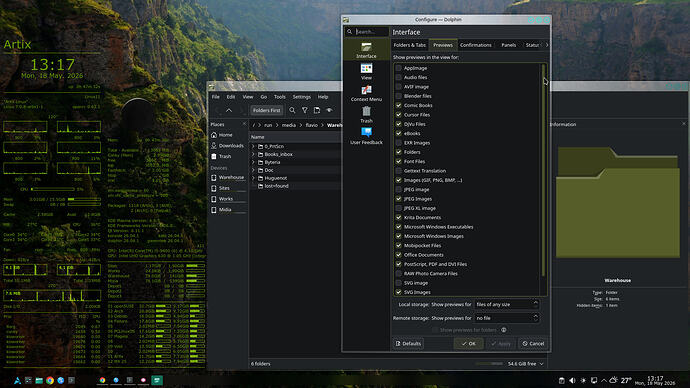Click the Defaults button
The width and height of the screenshot is (690, 388).
[x=408, y=344]
